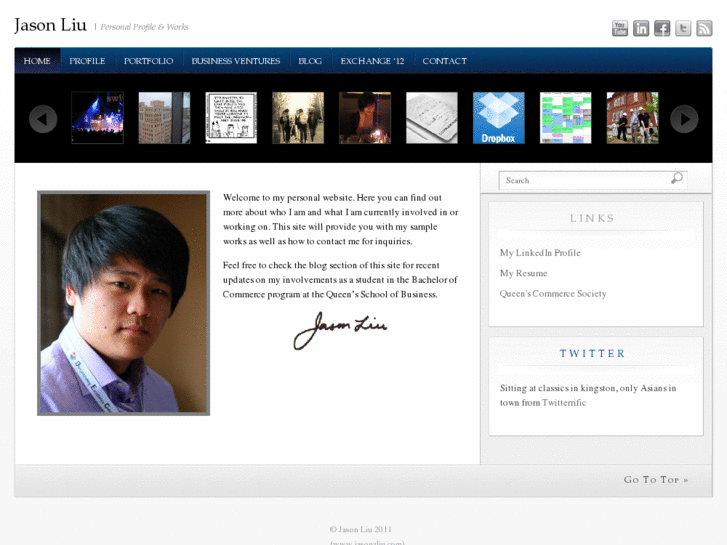Click the 'Personal Profile & Works' tagline
727x545 pixels.
(145, 27)
